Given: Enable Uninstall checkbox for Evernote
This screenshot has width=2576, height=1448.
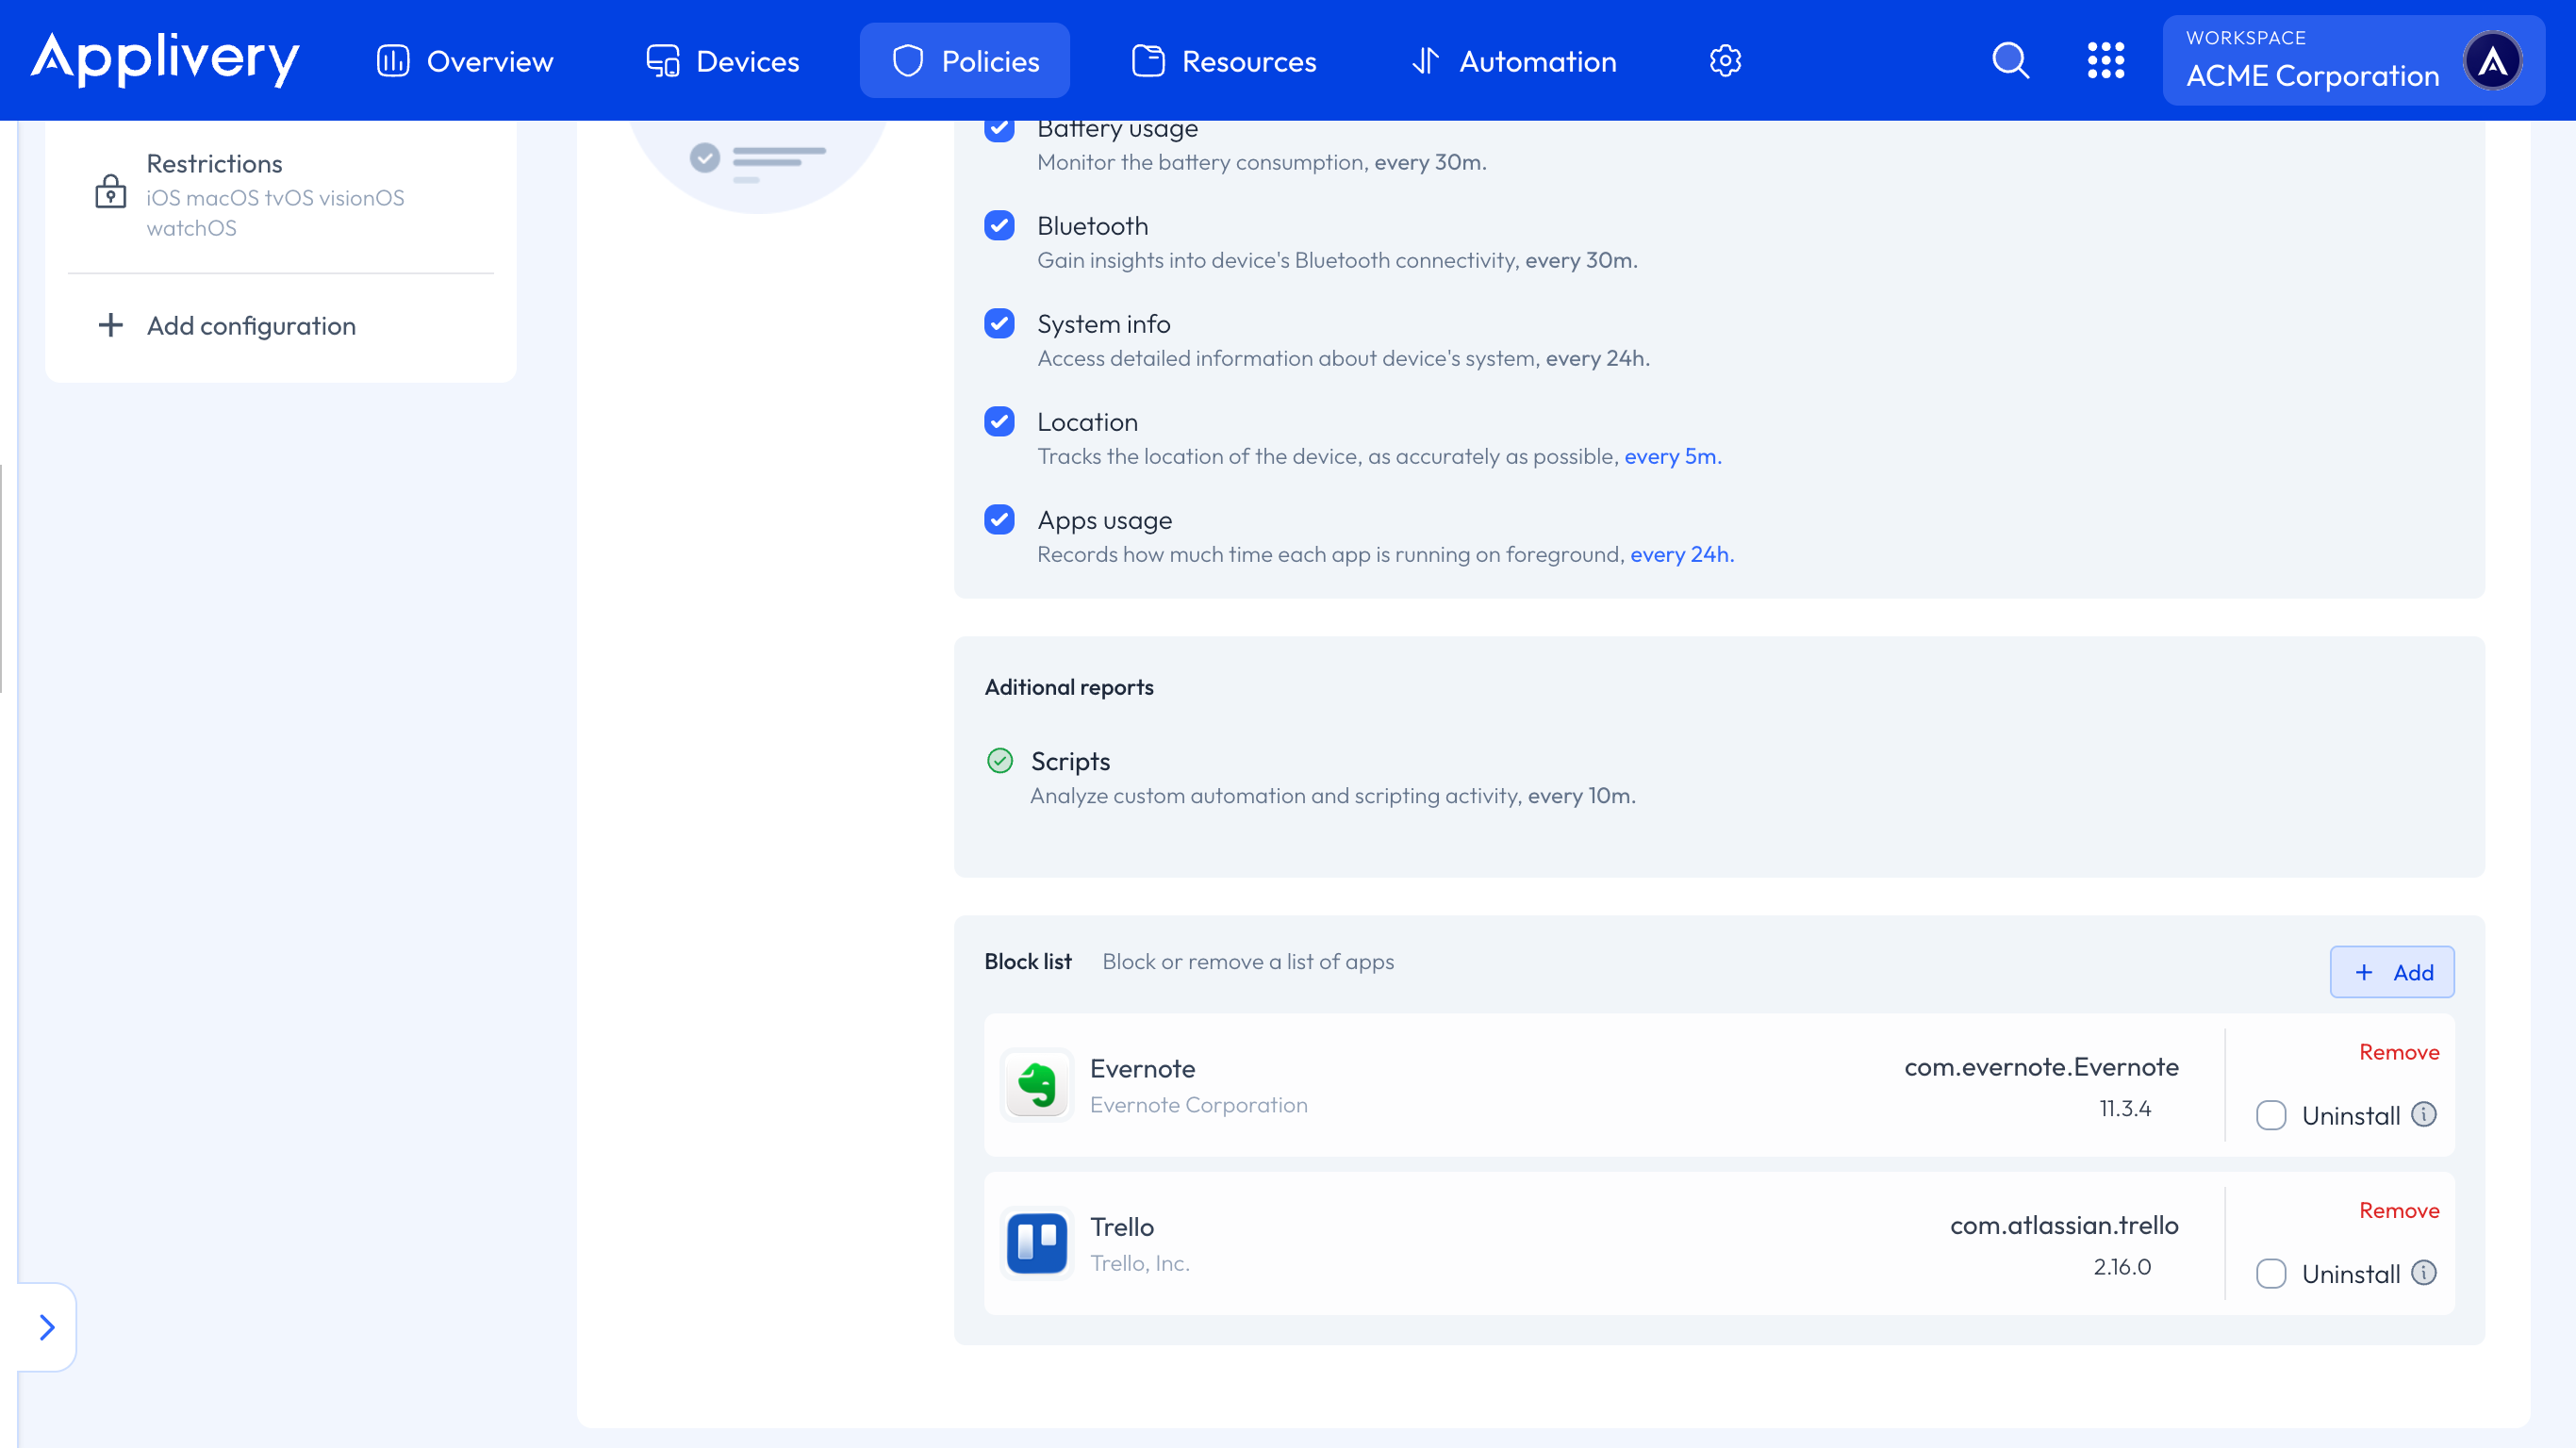Looking at the screenshot, I should tap(2271, 1115).
